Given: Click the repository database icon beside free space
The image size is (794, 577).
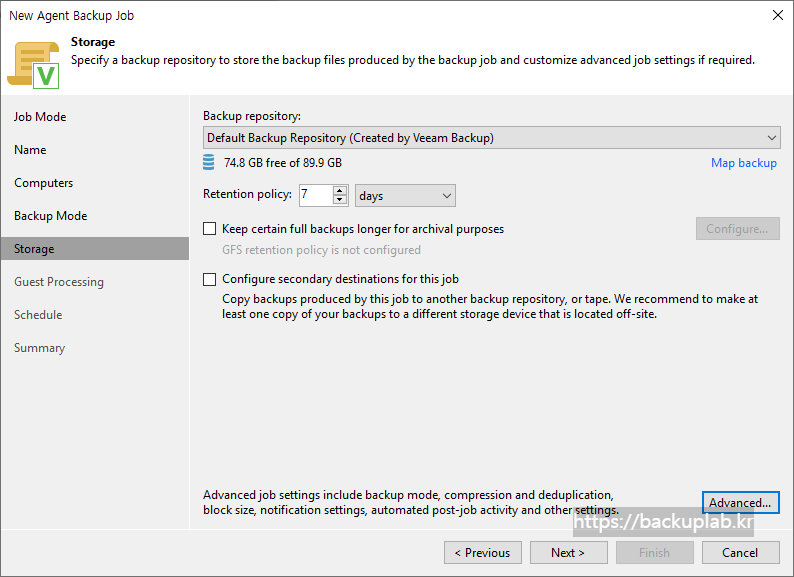Looking at the screenshot, I should (208, 163).
